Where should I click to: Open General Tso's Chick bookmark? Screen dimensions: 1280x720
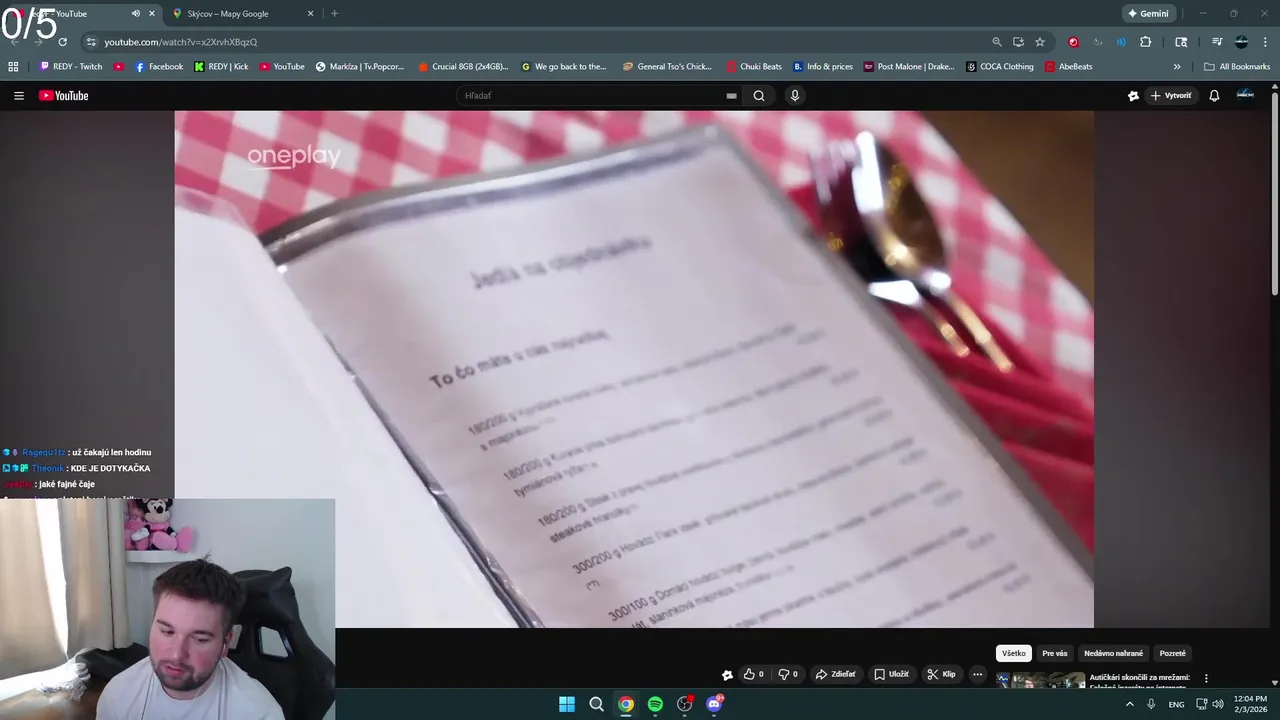667,67
